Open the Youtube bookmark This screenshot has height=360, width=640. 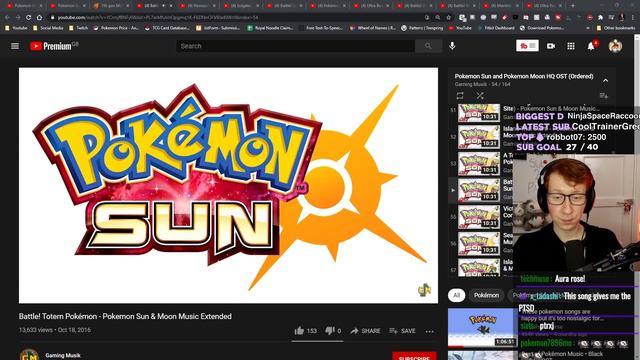(x=16, y=28)
